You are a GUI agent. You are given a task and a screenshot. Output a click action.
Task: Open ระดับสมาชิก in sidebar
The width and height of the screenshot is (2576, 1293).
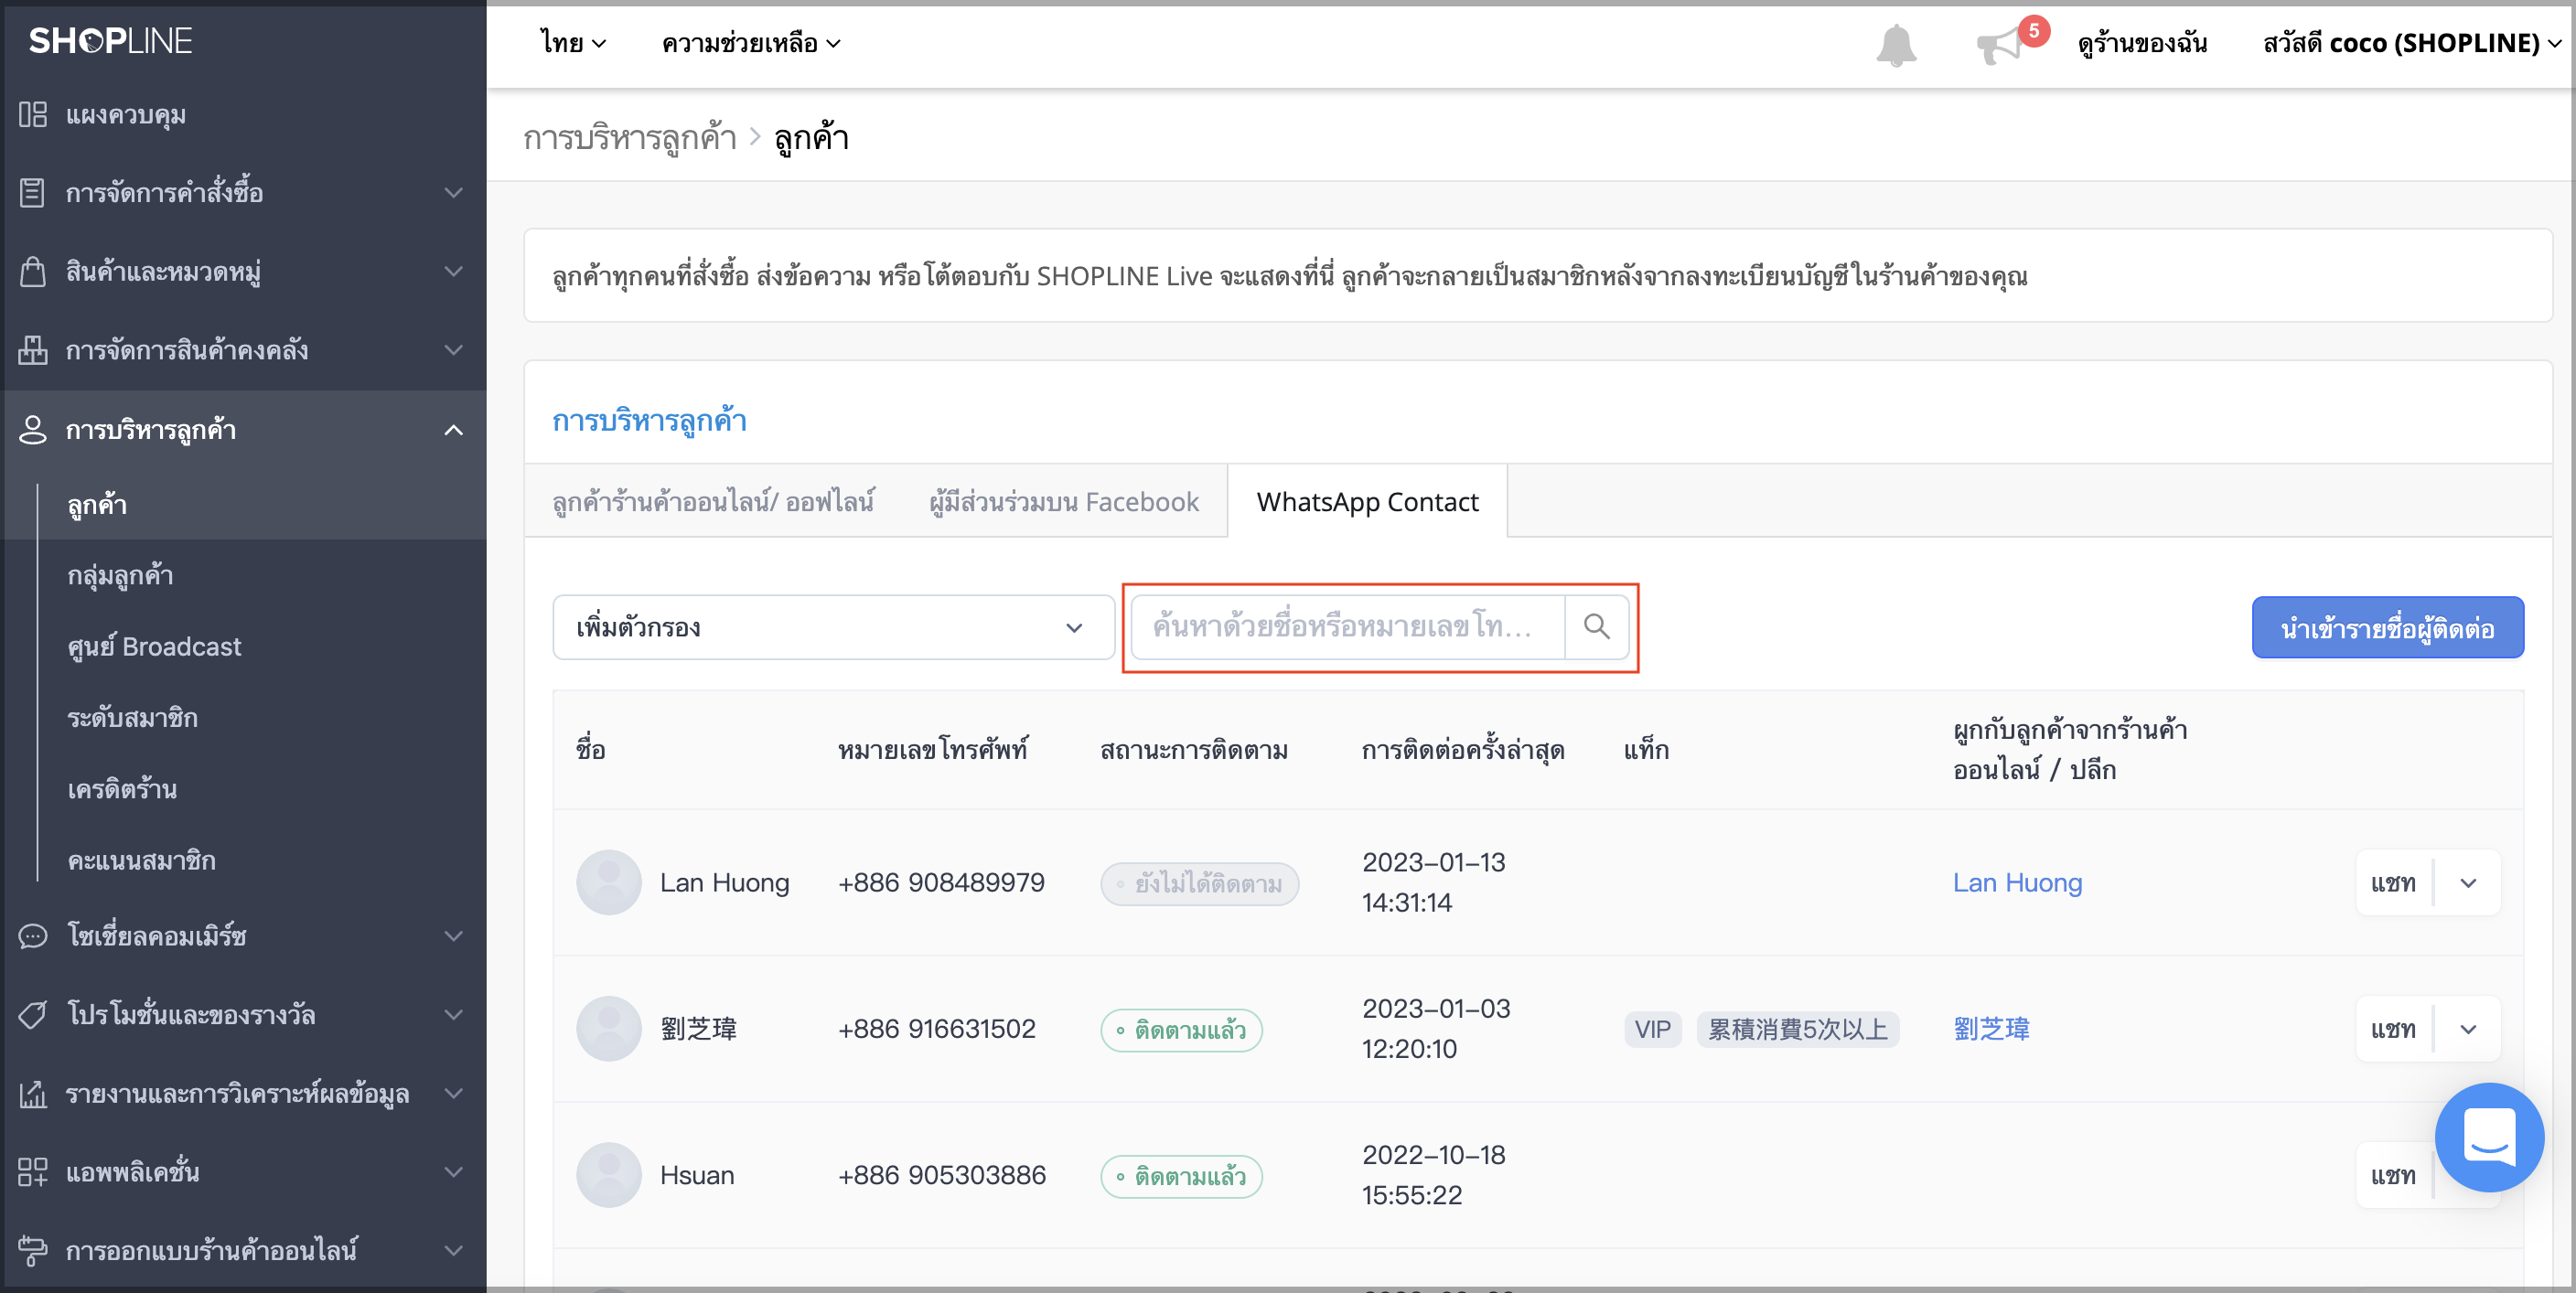pos(132,718)
